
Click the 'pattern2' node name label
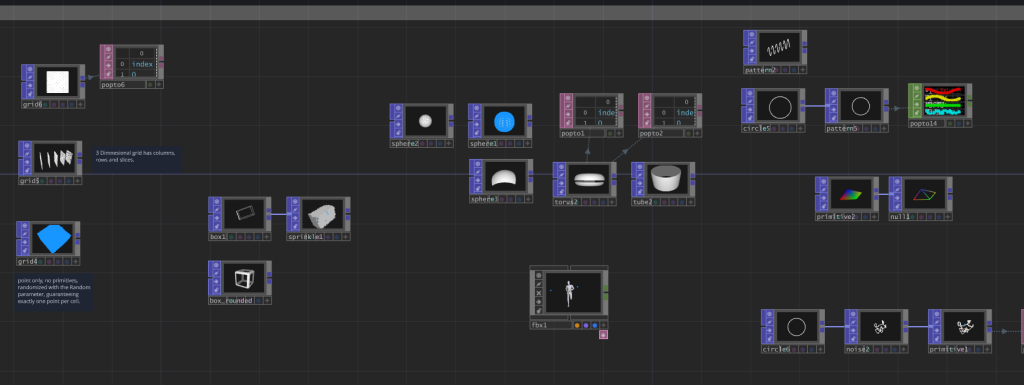click(x=760, y=70)
